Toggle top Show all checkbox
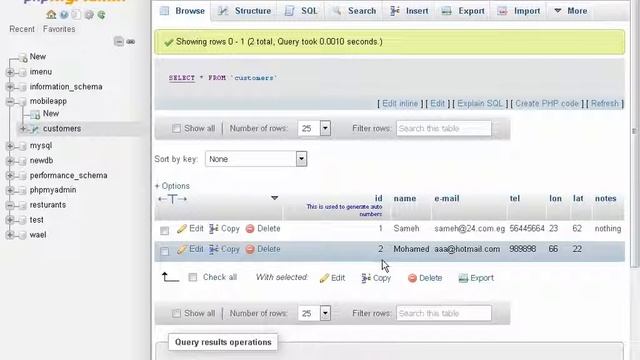Screen dimensions: 640x360 [176, 129]
